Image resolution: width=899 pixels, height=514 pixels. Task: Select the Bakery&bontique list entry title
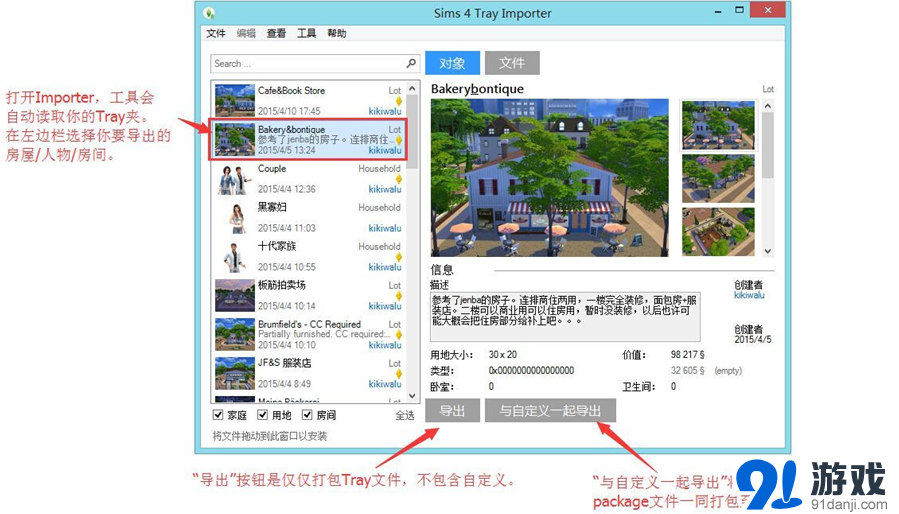[291, 130]
